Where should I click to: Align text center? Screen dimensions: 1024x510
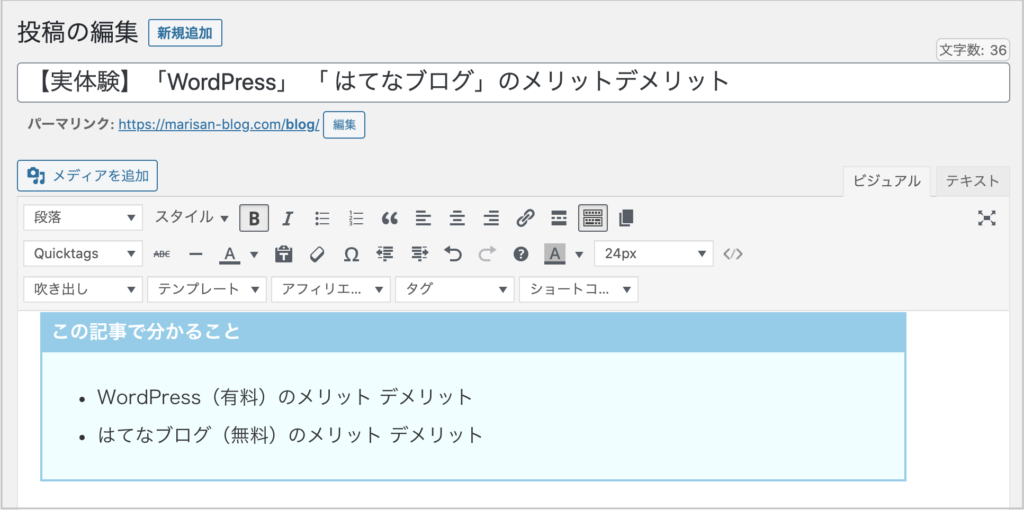(x=457, y=218)
